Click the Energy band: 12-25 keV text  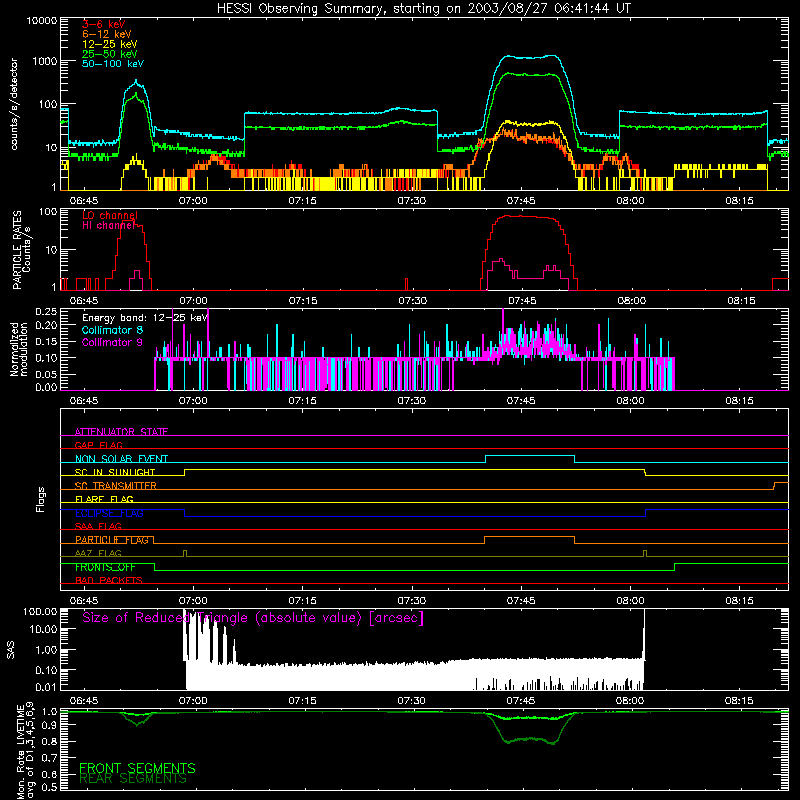click(x=145, y=318)
